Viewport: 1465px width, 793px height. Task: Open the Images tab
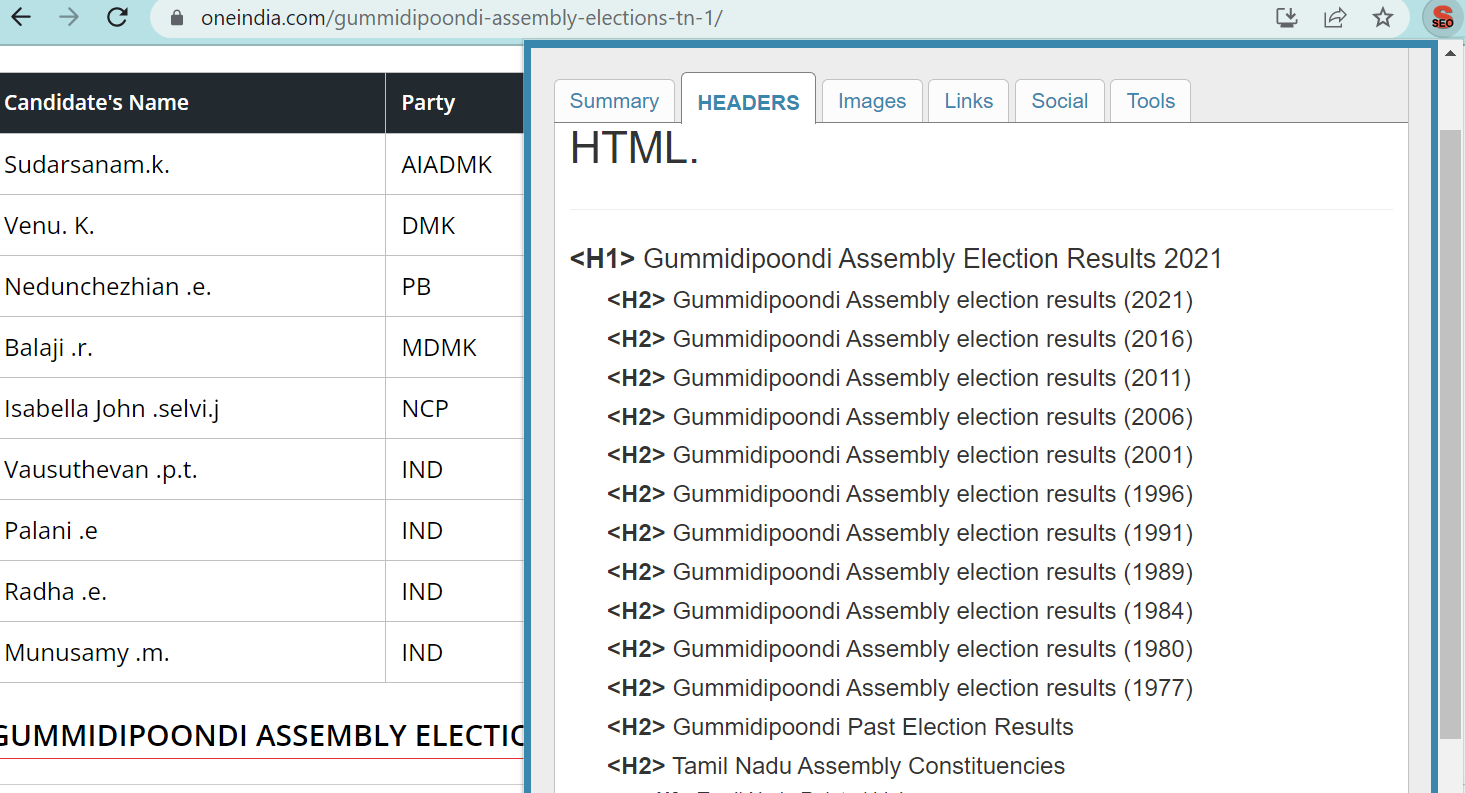pos(872,101)
